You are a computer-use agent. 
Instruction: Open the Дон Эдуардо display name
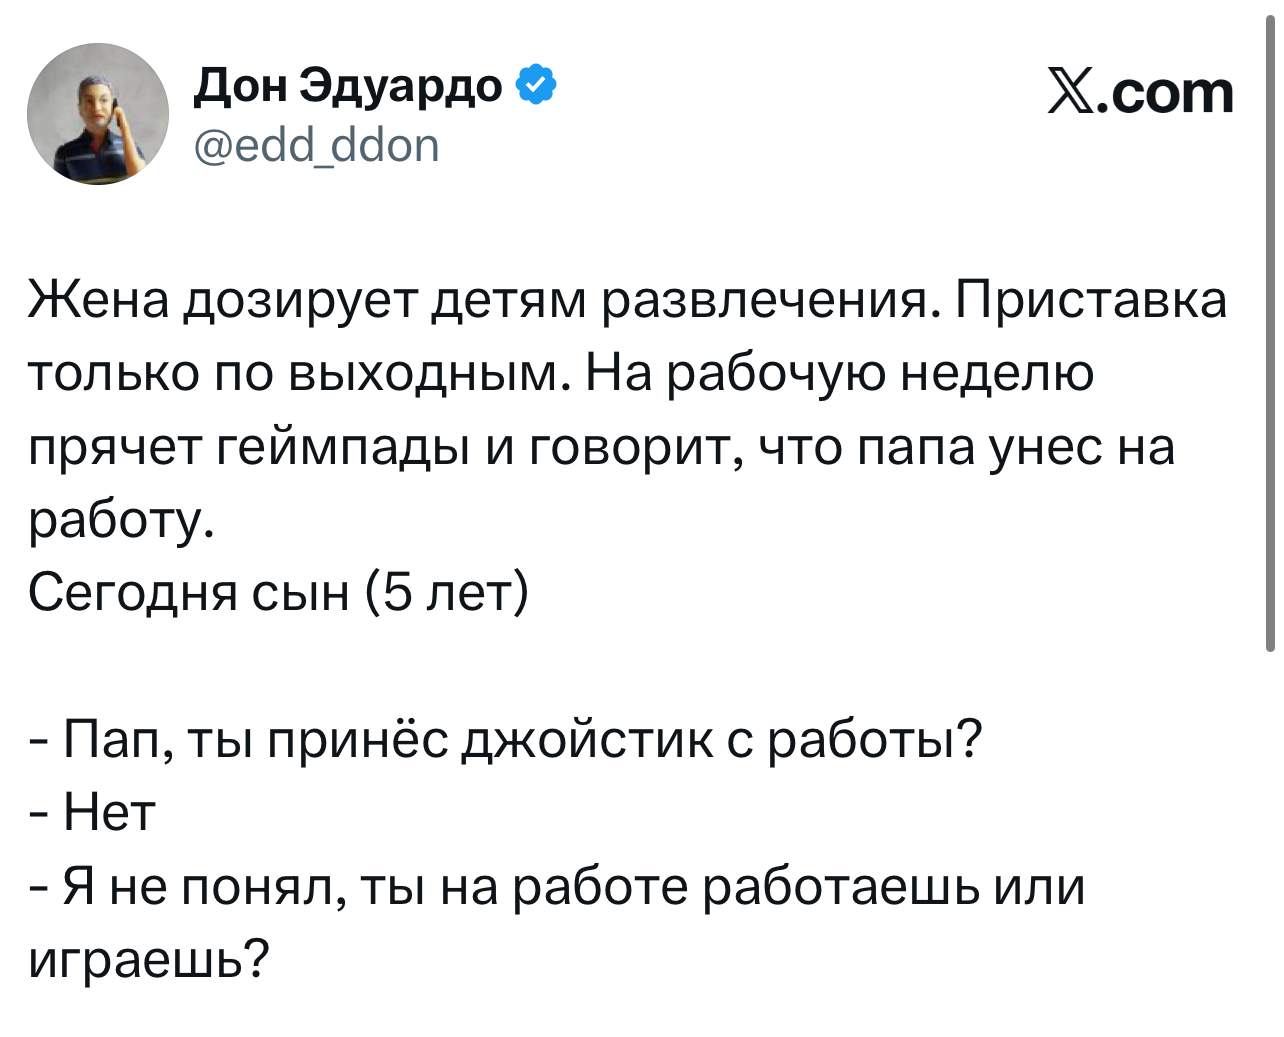coord(348,87)
